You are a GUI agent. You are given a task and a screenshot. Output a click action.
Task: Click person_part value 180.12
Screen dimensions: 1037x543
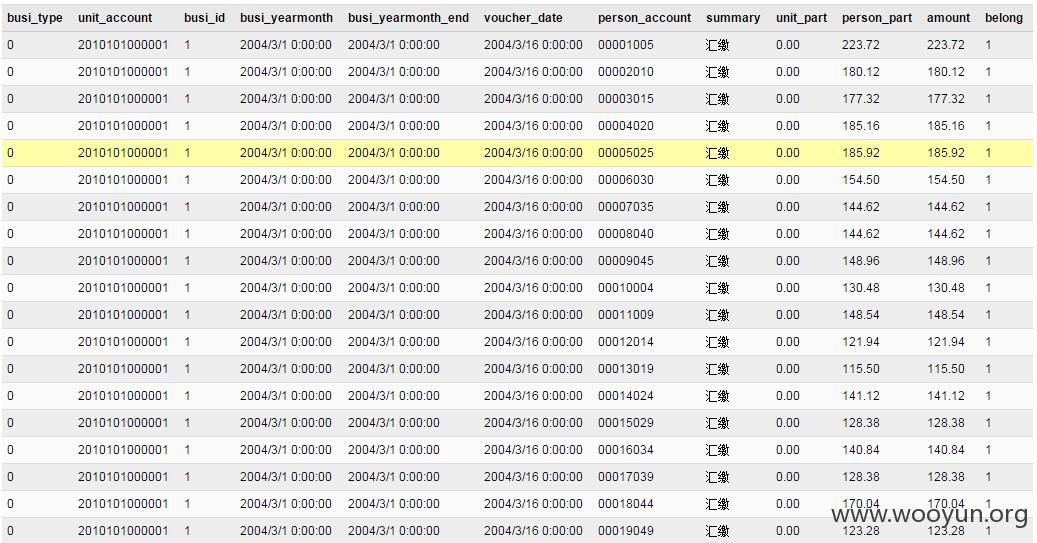[861, 72]
